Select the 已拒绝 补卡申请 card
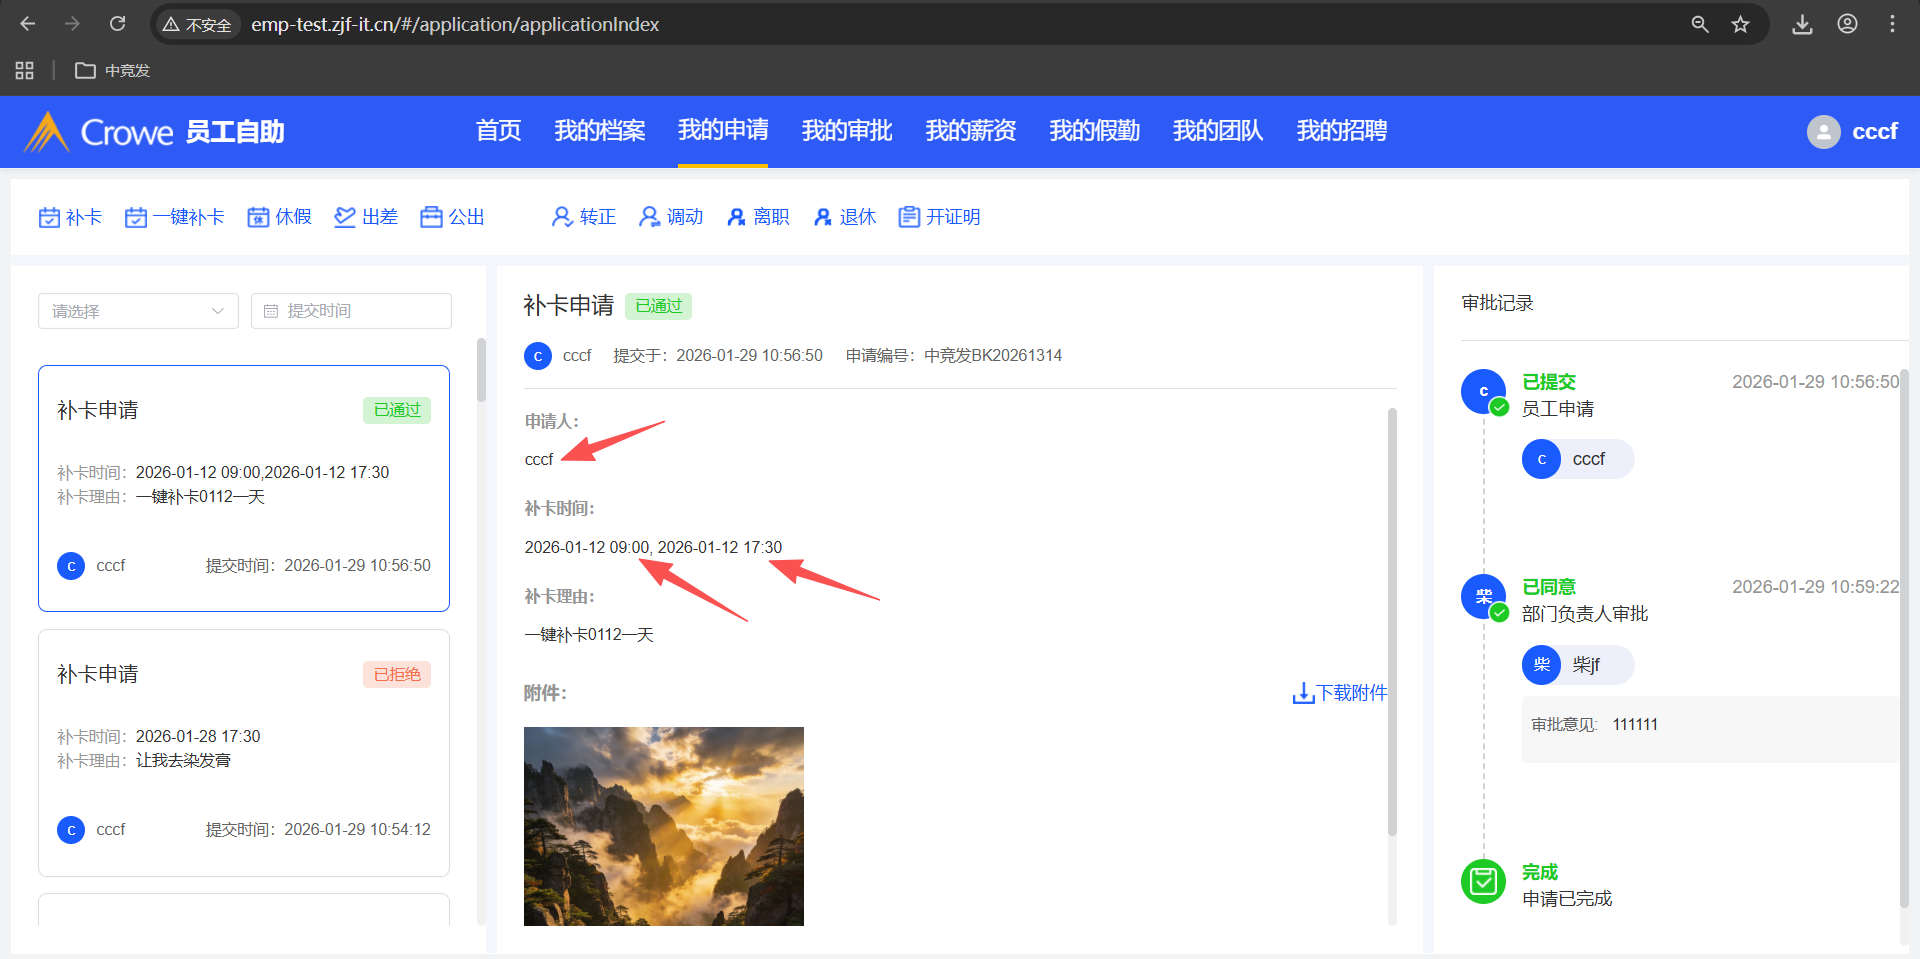The height and width of the screenshot is (959, 1920). coord(244,753)
